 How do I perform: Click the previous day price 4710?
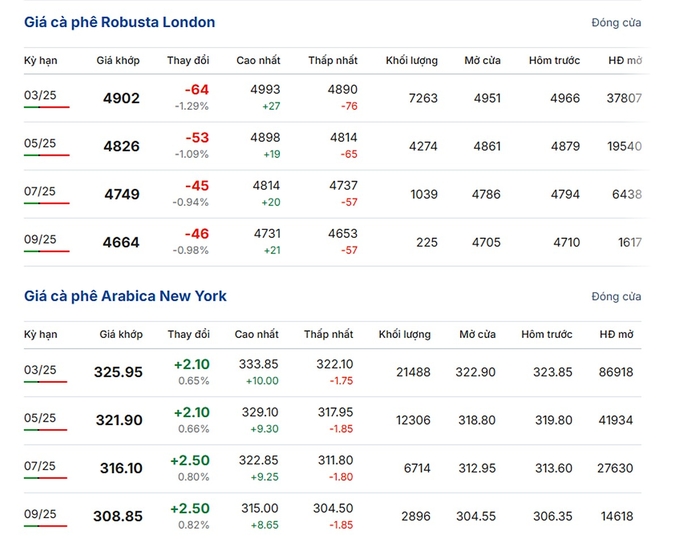coord(566,242)
